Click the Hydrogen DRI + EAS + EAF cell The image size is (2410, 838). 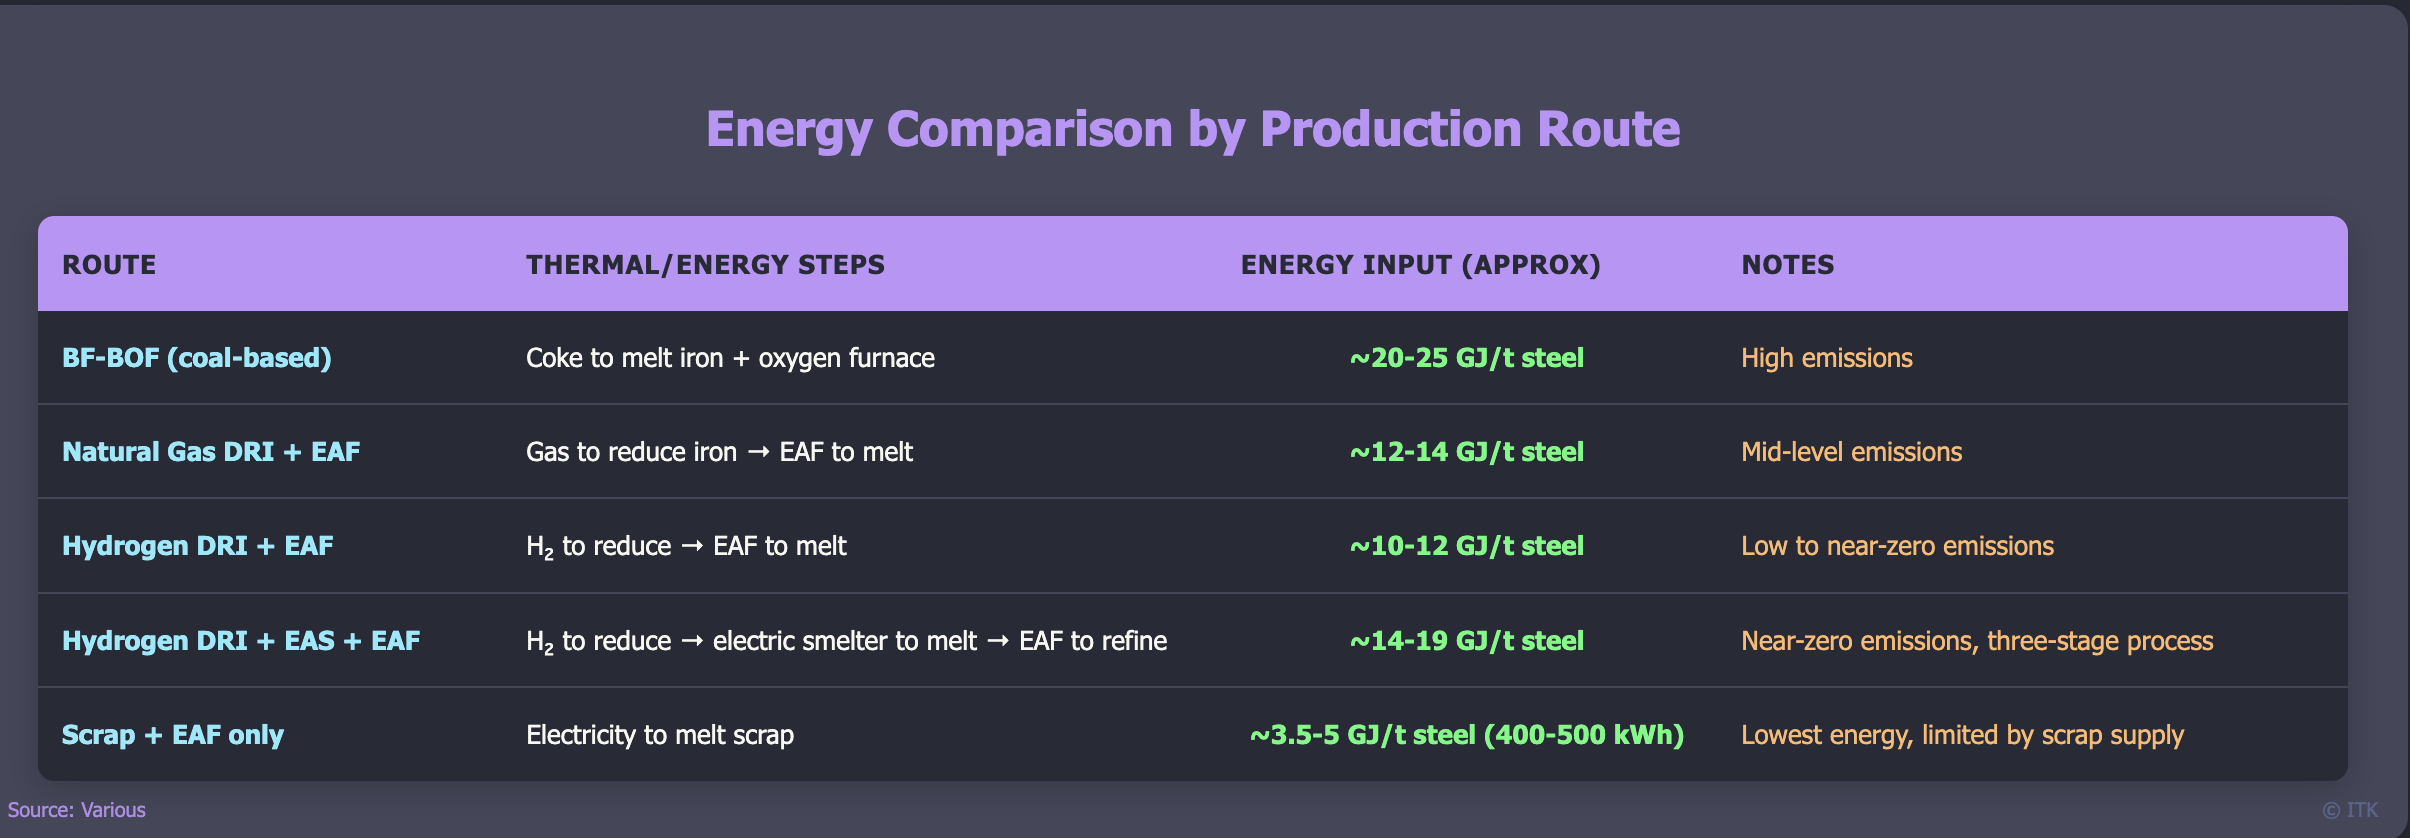tap(241, 641)
